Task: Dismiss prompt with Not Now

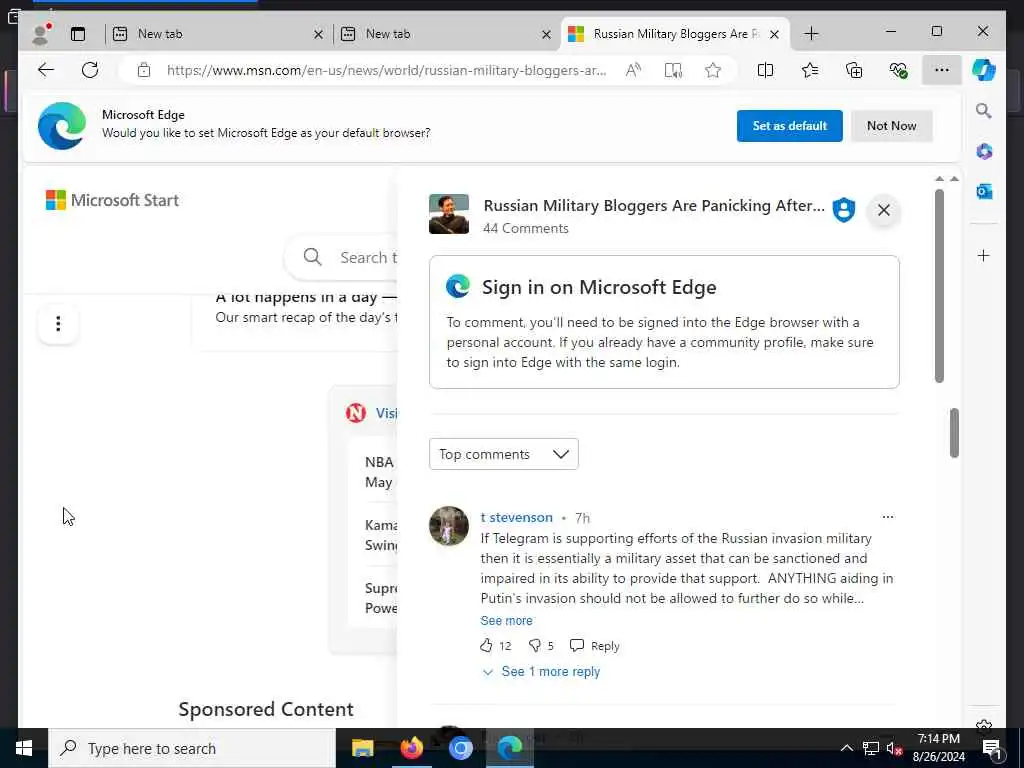Action: point(891,125)
